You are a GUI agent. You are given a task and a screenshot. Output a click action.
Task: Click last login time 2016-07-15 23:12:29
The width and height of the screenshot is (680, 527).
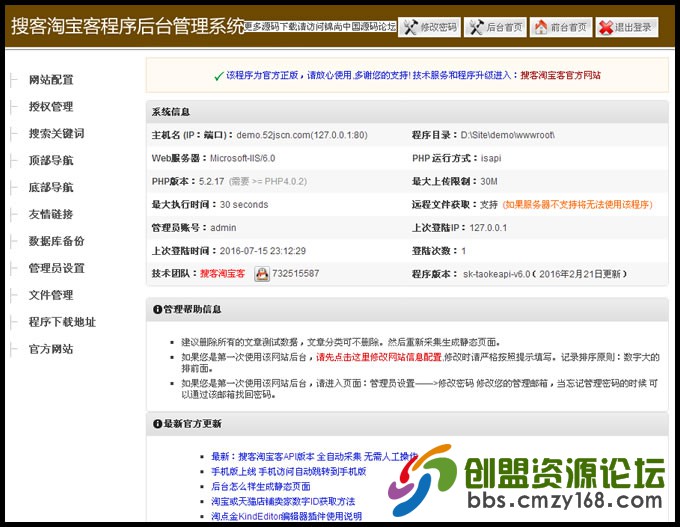[263, 251]
